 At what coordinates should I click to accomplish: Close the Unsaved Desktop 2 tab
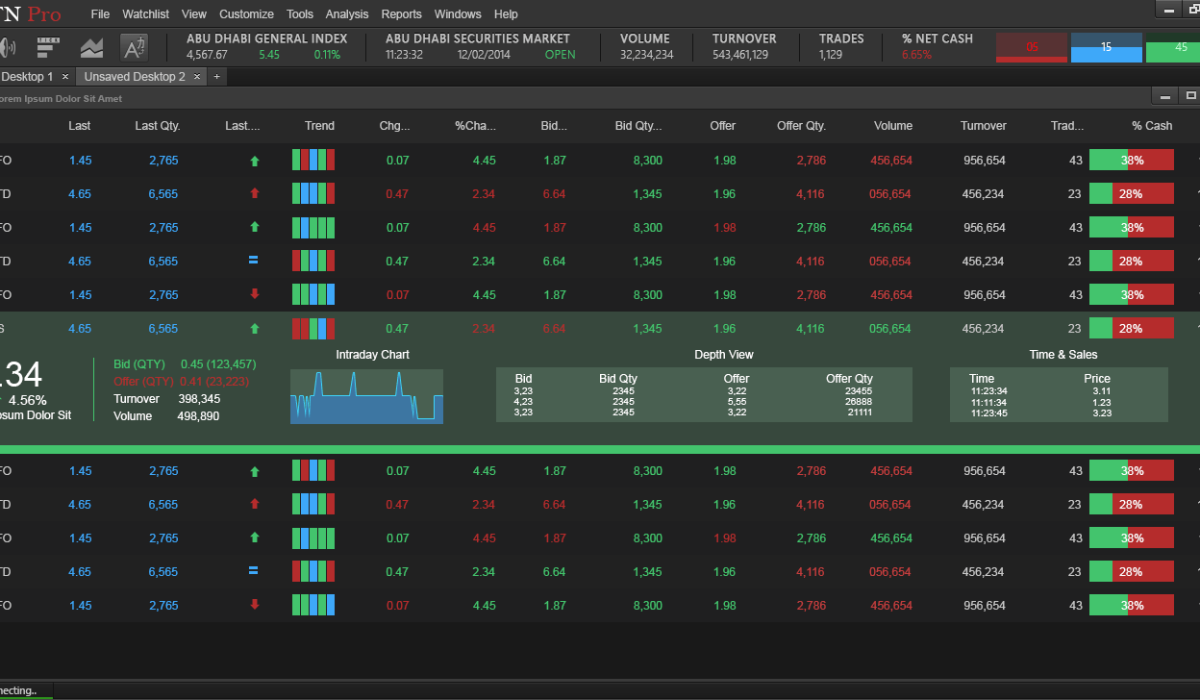point(197,76)
